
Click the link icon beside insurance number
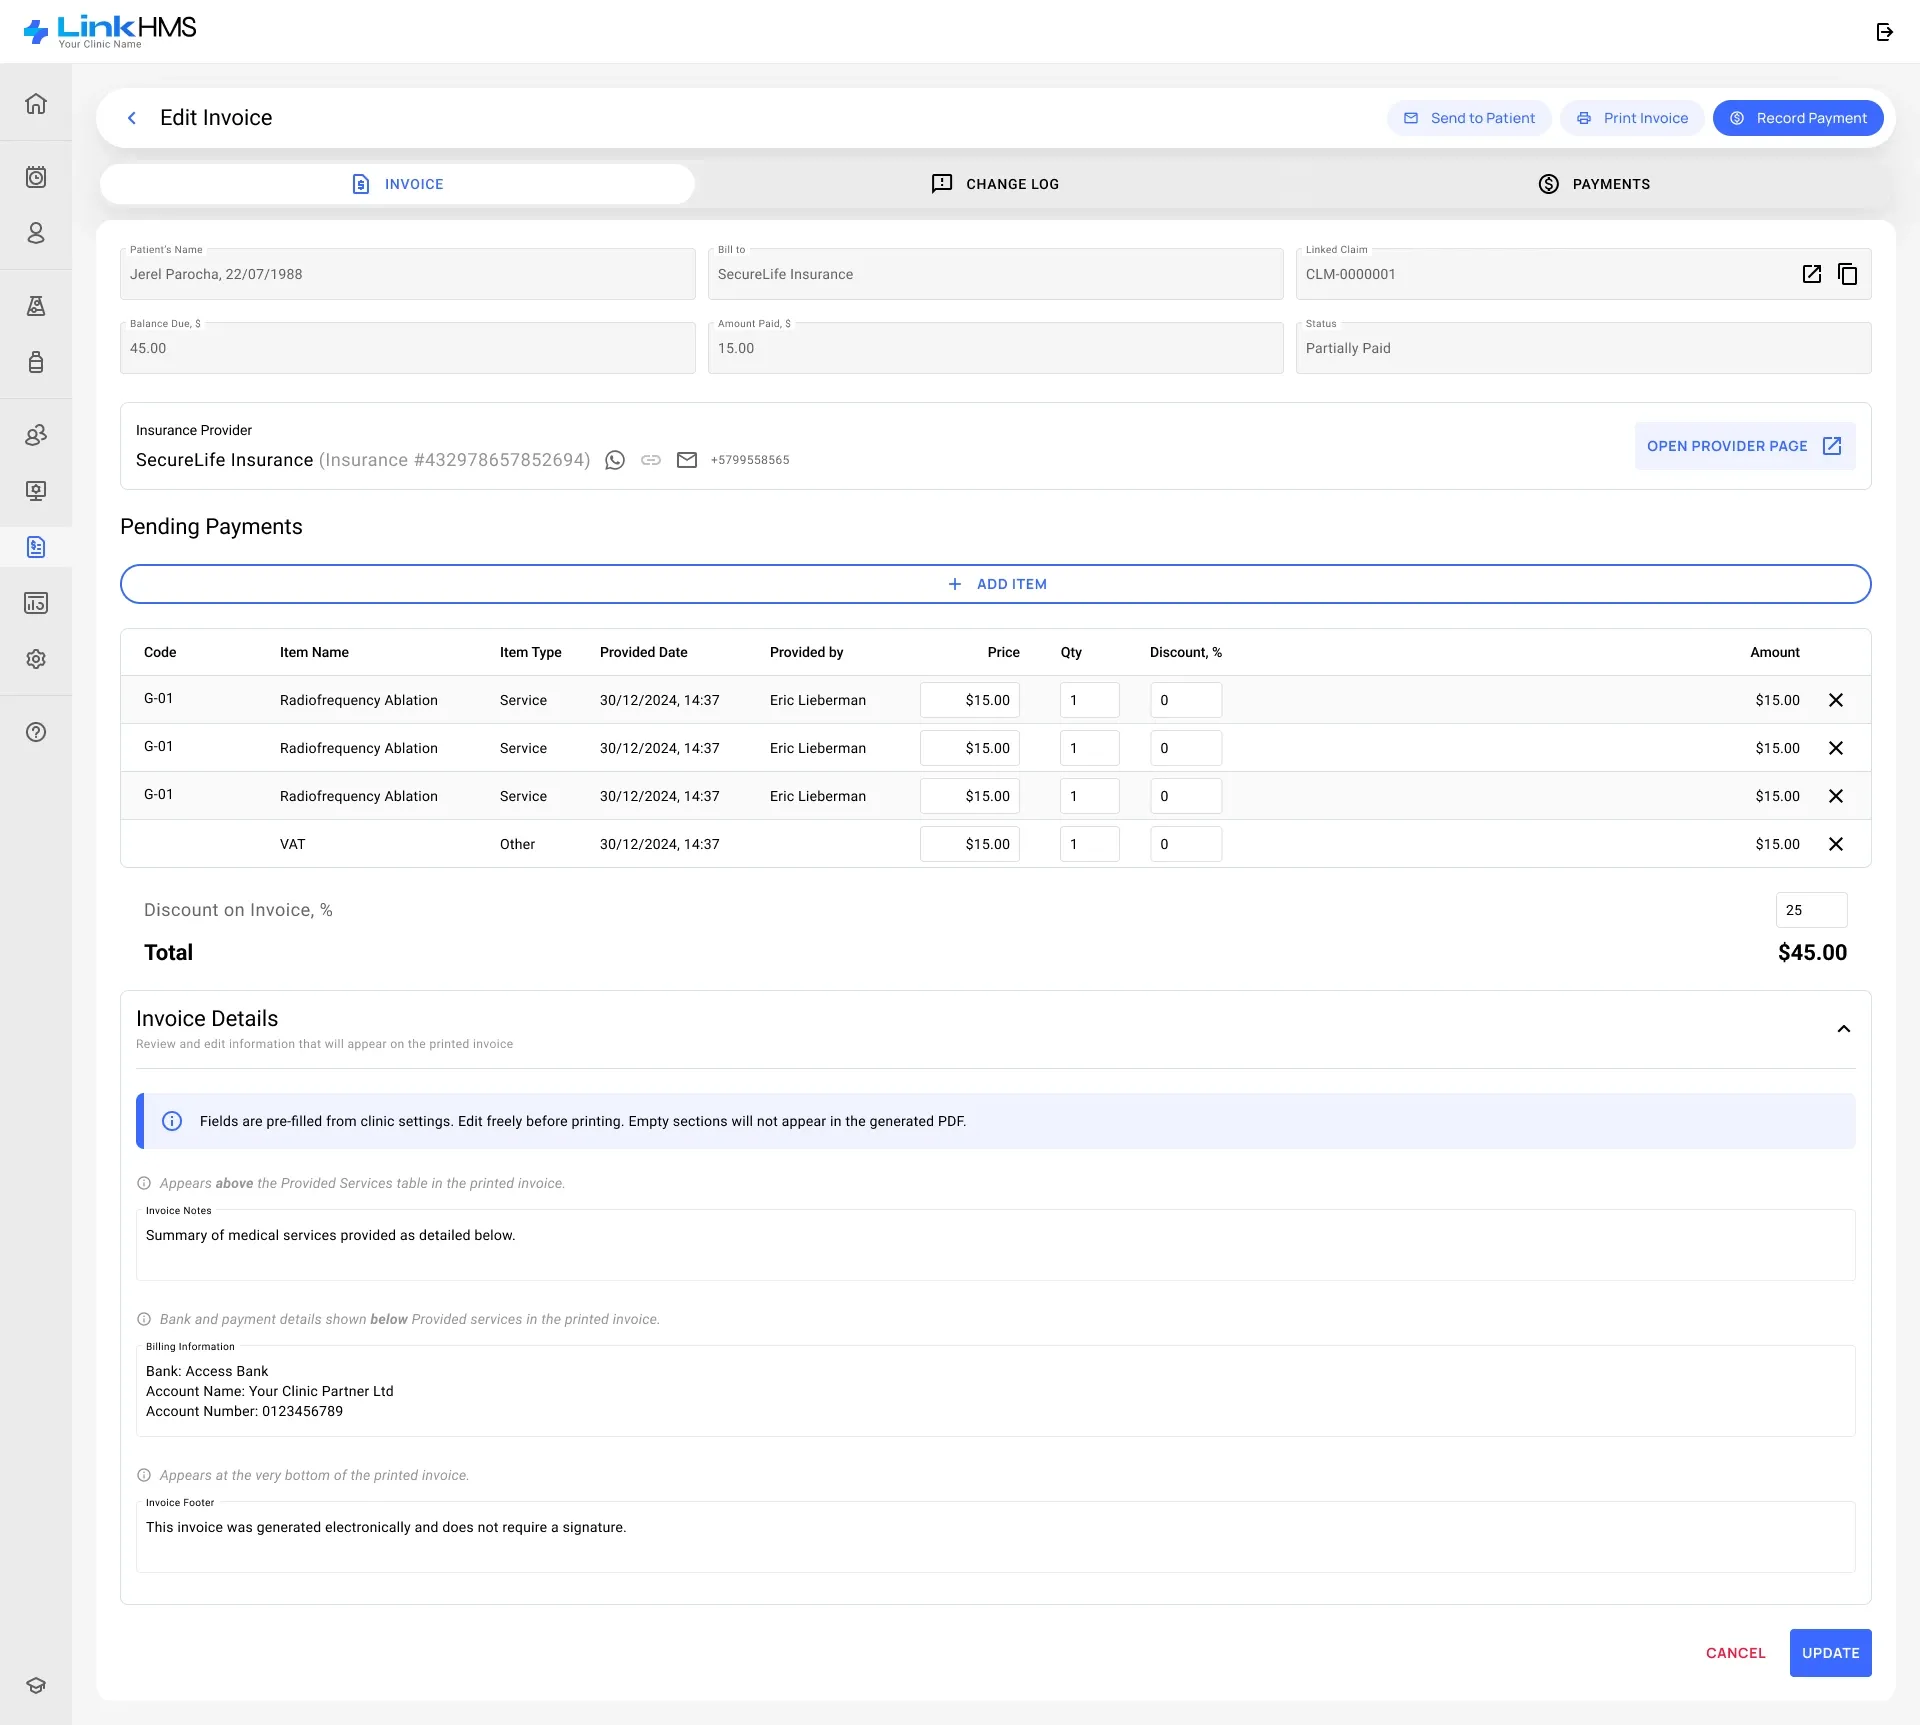651,460
